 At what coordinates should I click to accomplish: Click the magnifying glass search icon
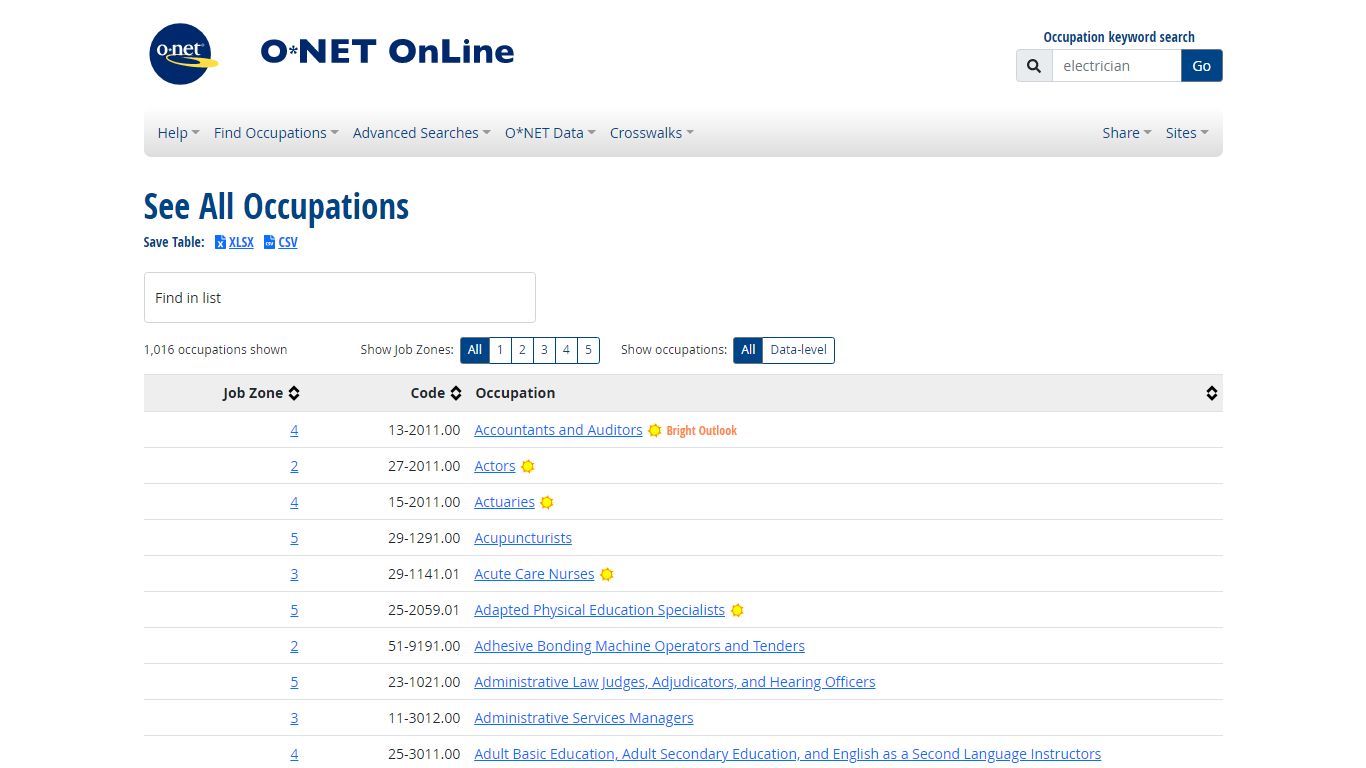pos(1034,66)
